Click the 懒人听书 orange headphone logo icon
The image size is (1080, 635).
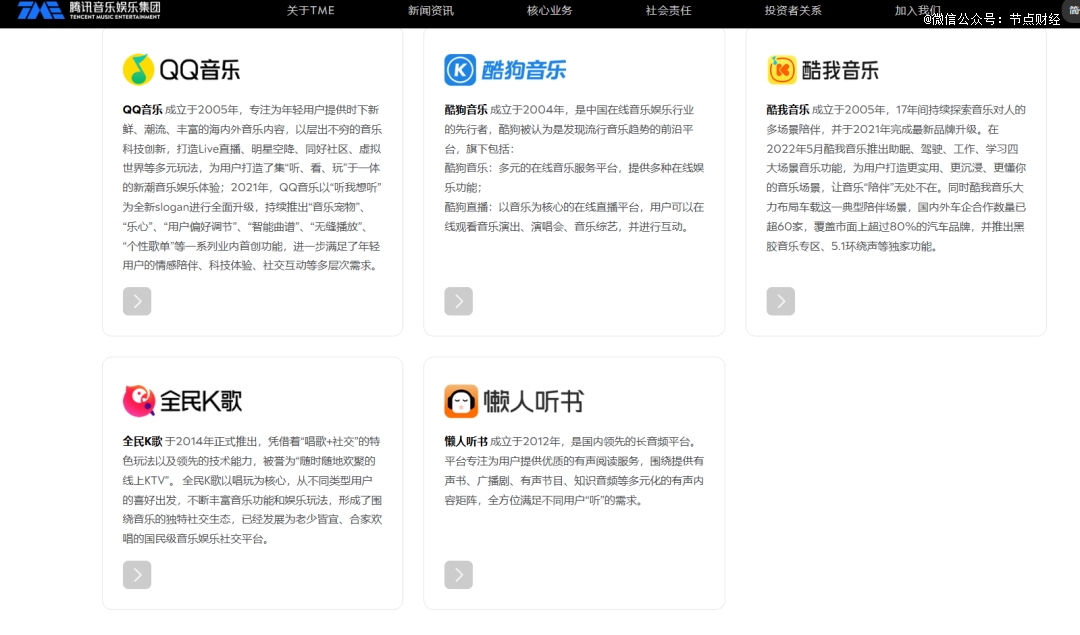(460, 401)
